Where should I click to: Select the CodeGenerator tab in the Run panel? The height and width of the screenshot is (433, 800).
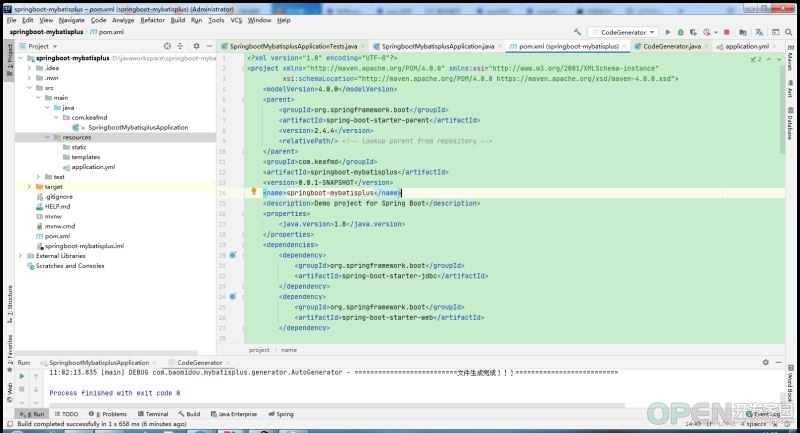click(199, 363)
